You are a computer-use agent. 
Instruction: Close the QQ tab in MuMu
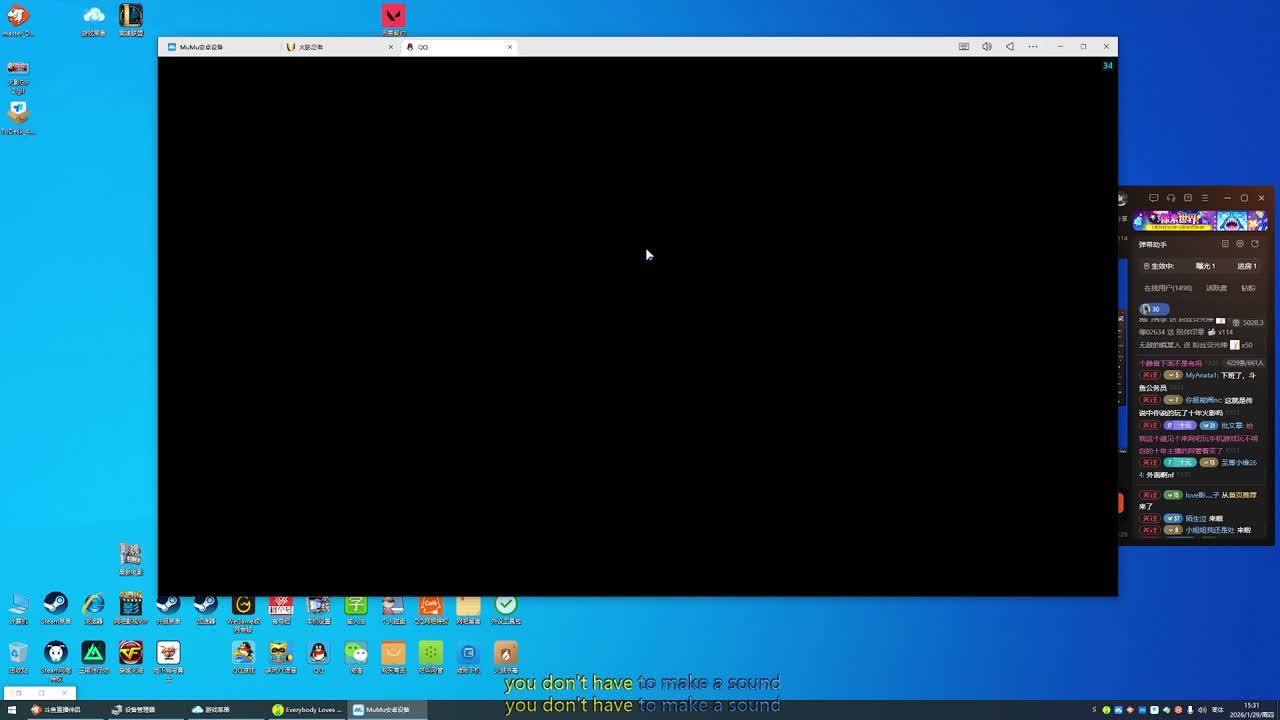[x=510, y=47]
